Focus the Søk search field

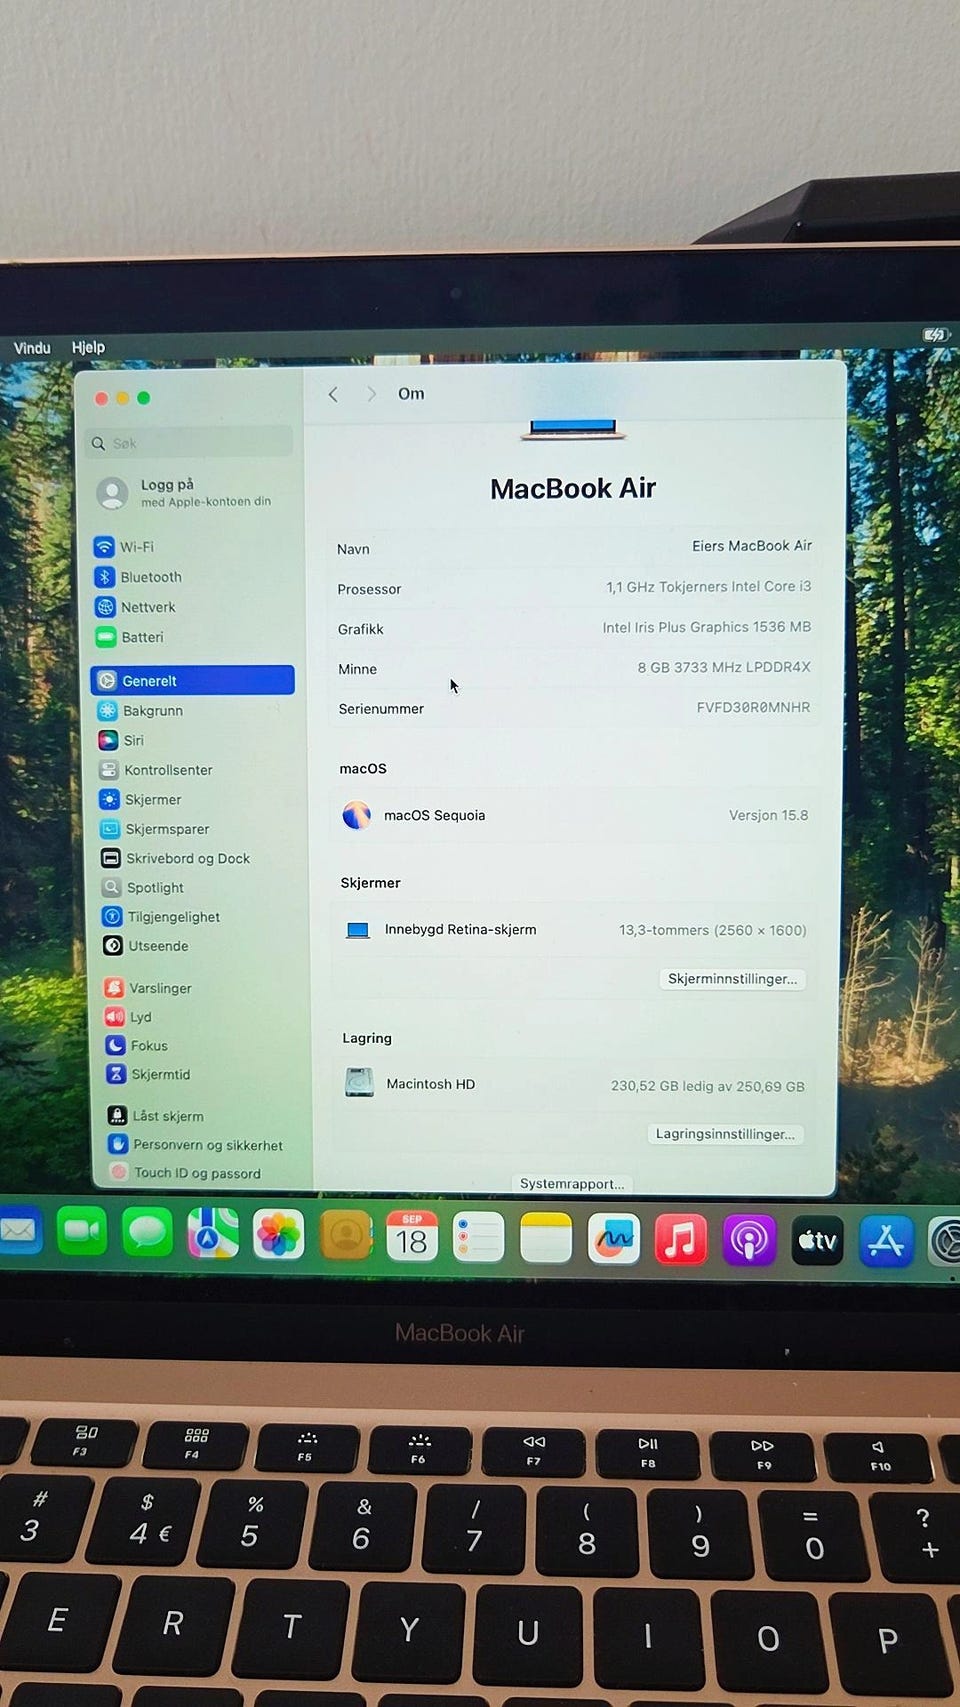click(x=190, y=443)
